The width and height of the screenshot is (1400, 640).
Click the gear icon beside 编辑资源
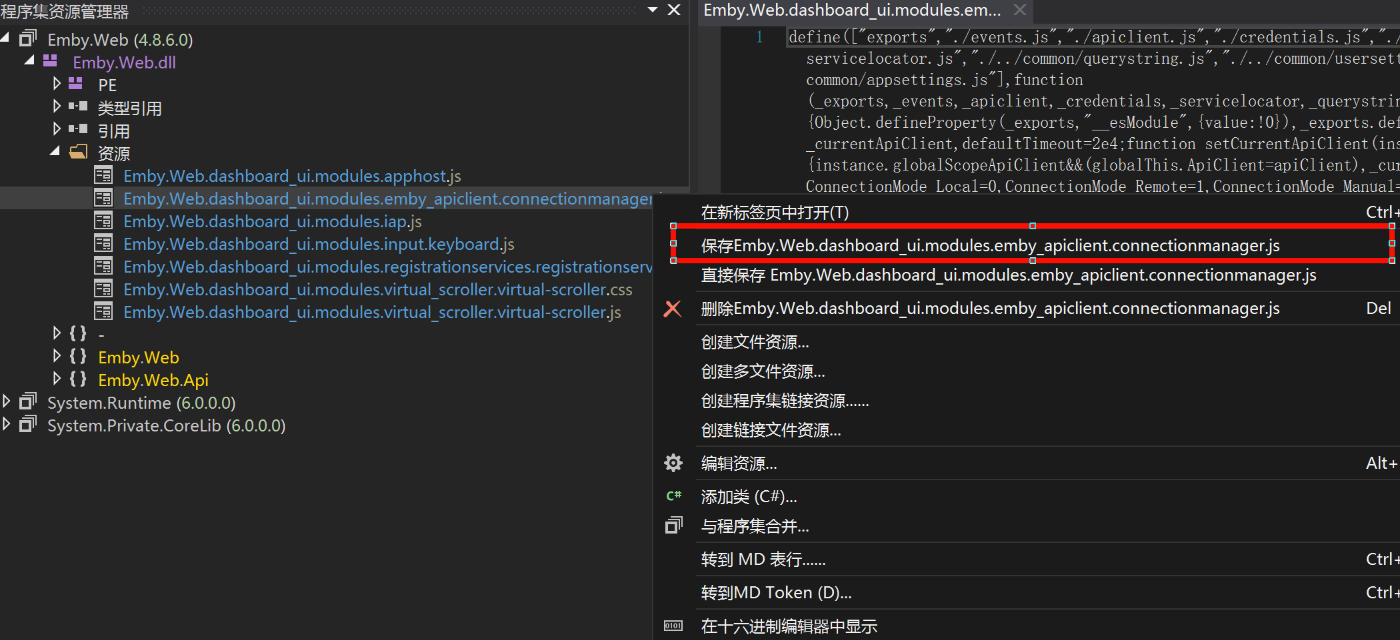tap(673, 463)
